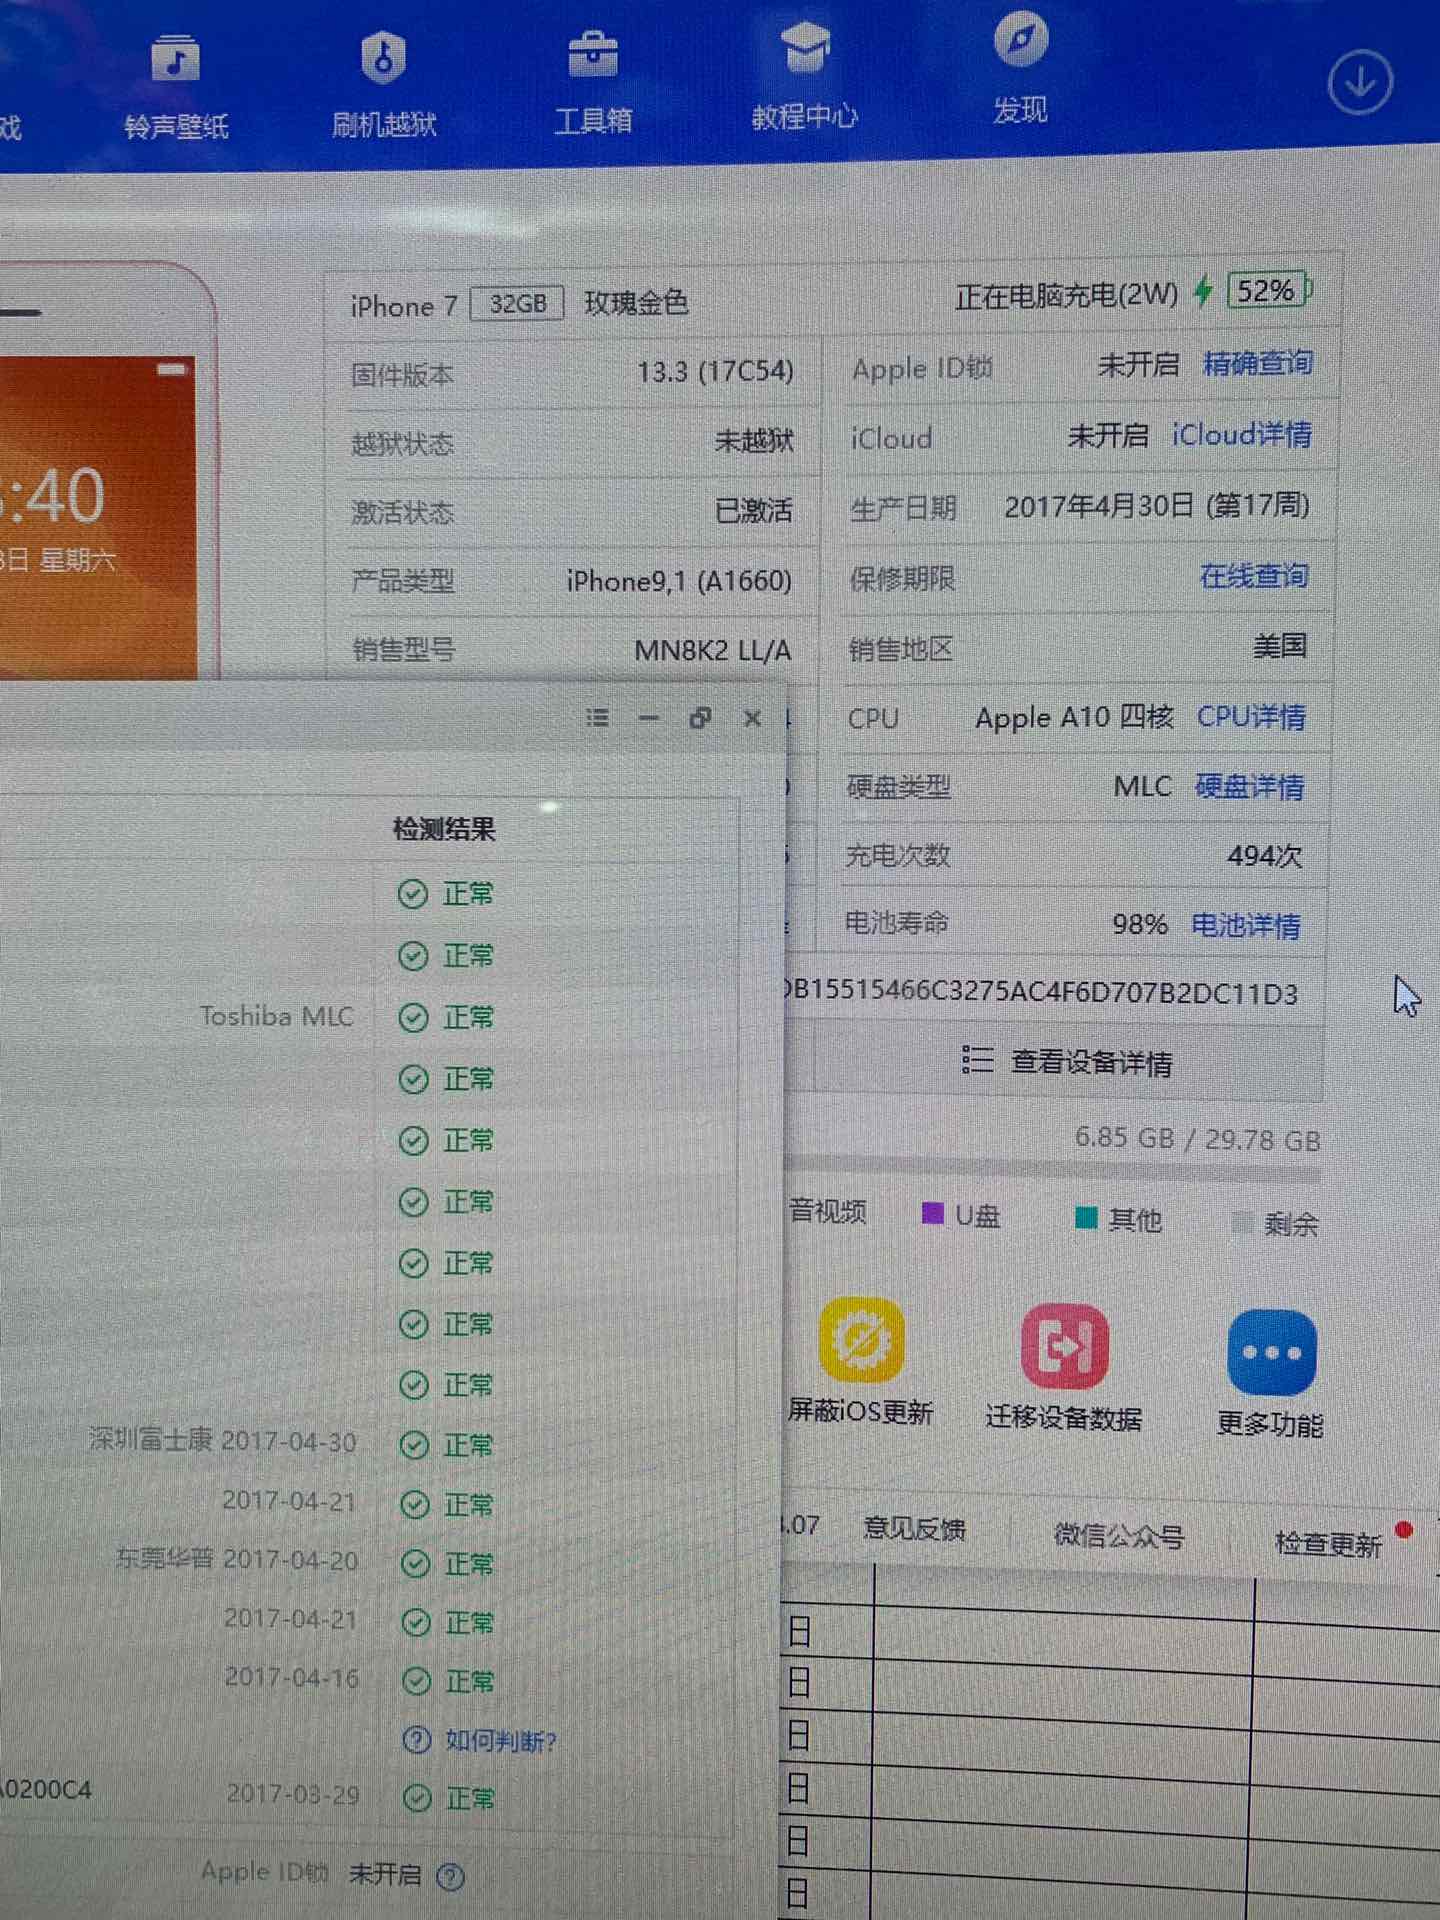Select sales model MN8K2 LL/A
The image size is (1440, 1920).
pyautogui.click(x=712, y=651)
